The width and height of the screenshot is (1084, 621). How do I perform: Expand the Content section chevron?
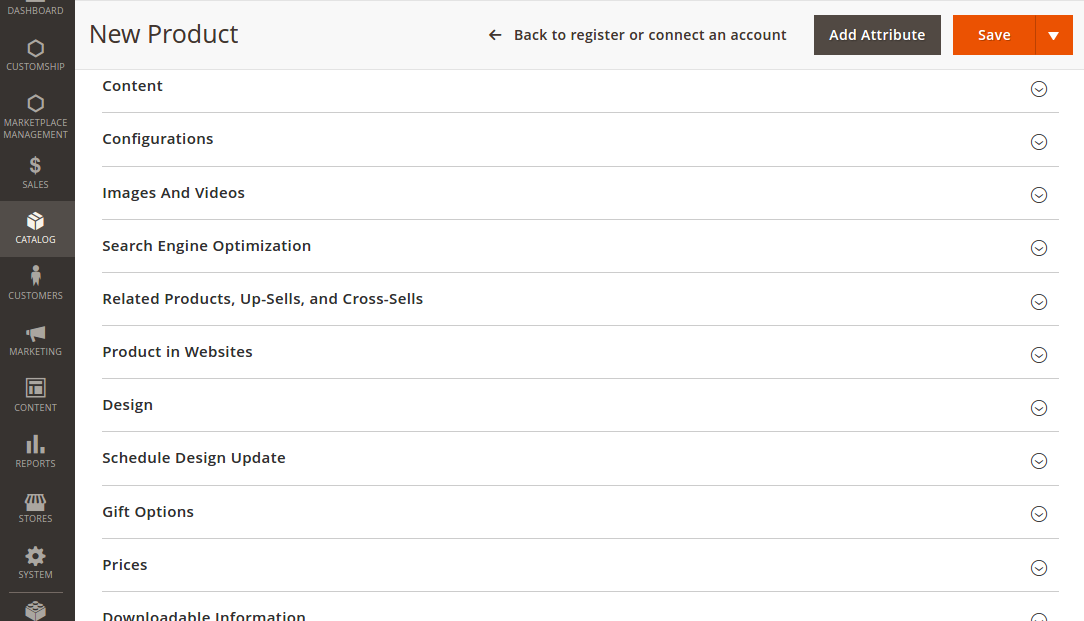pyautogui.click(x=1038, y=89)
